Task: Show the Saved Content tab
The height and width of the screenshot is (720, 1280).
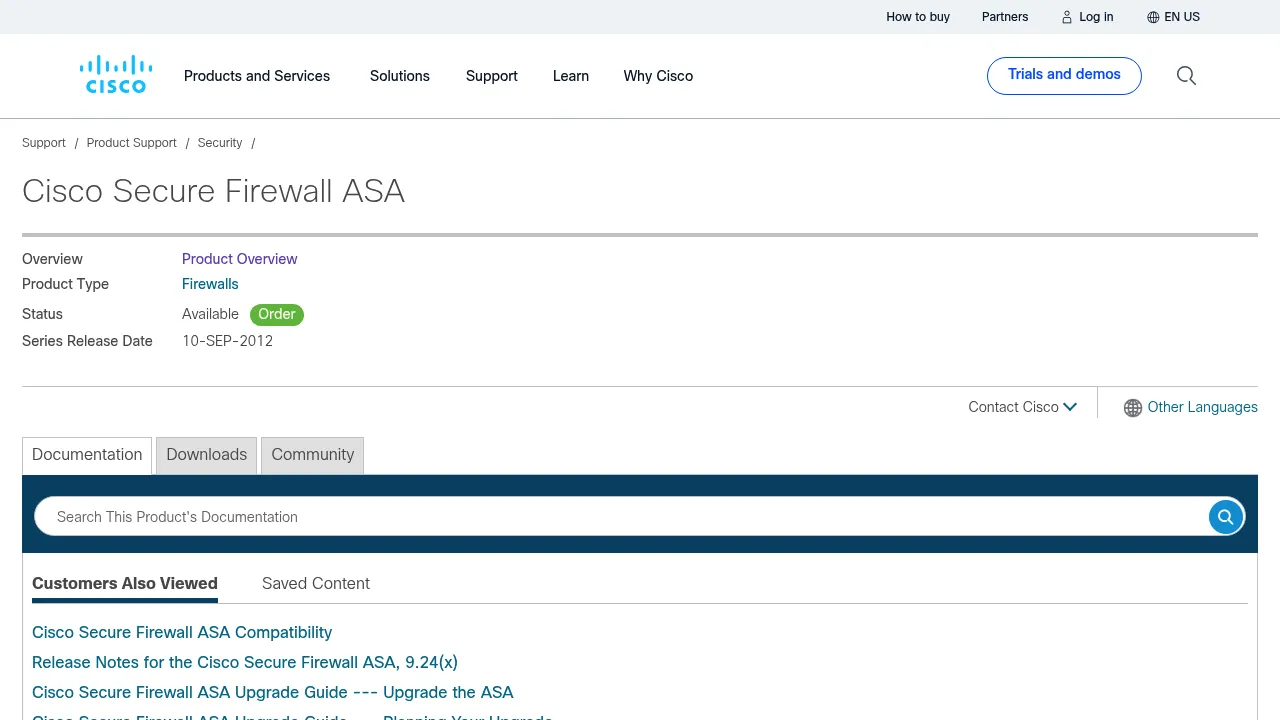Action: [316, 583]
